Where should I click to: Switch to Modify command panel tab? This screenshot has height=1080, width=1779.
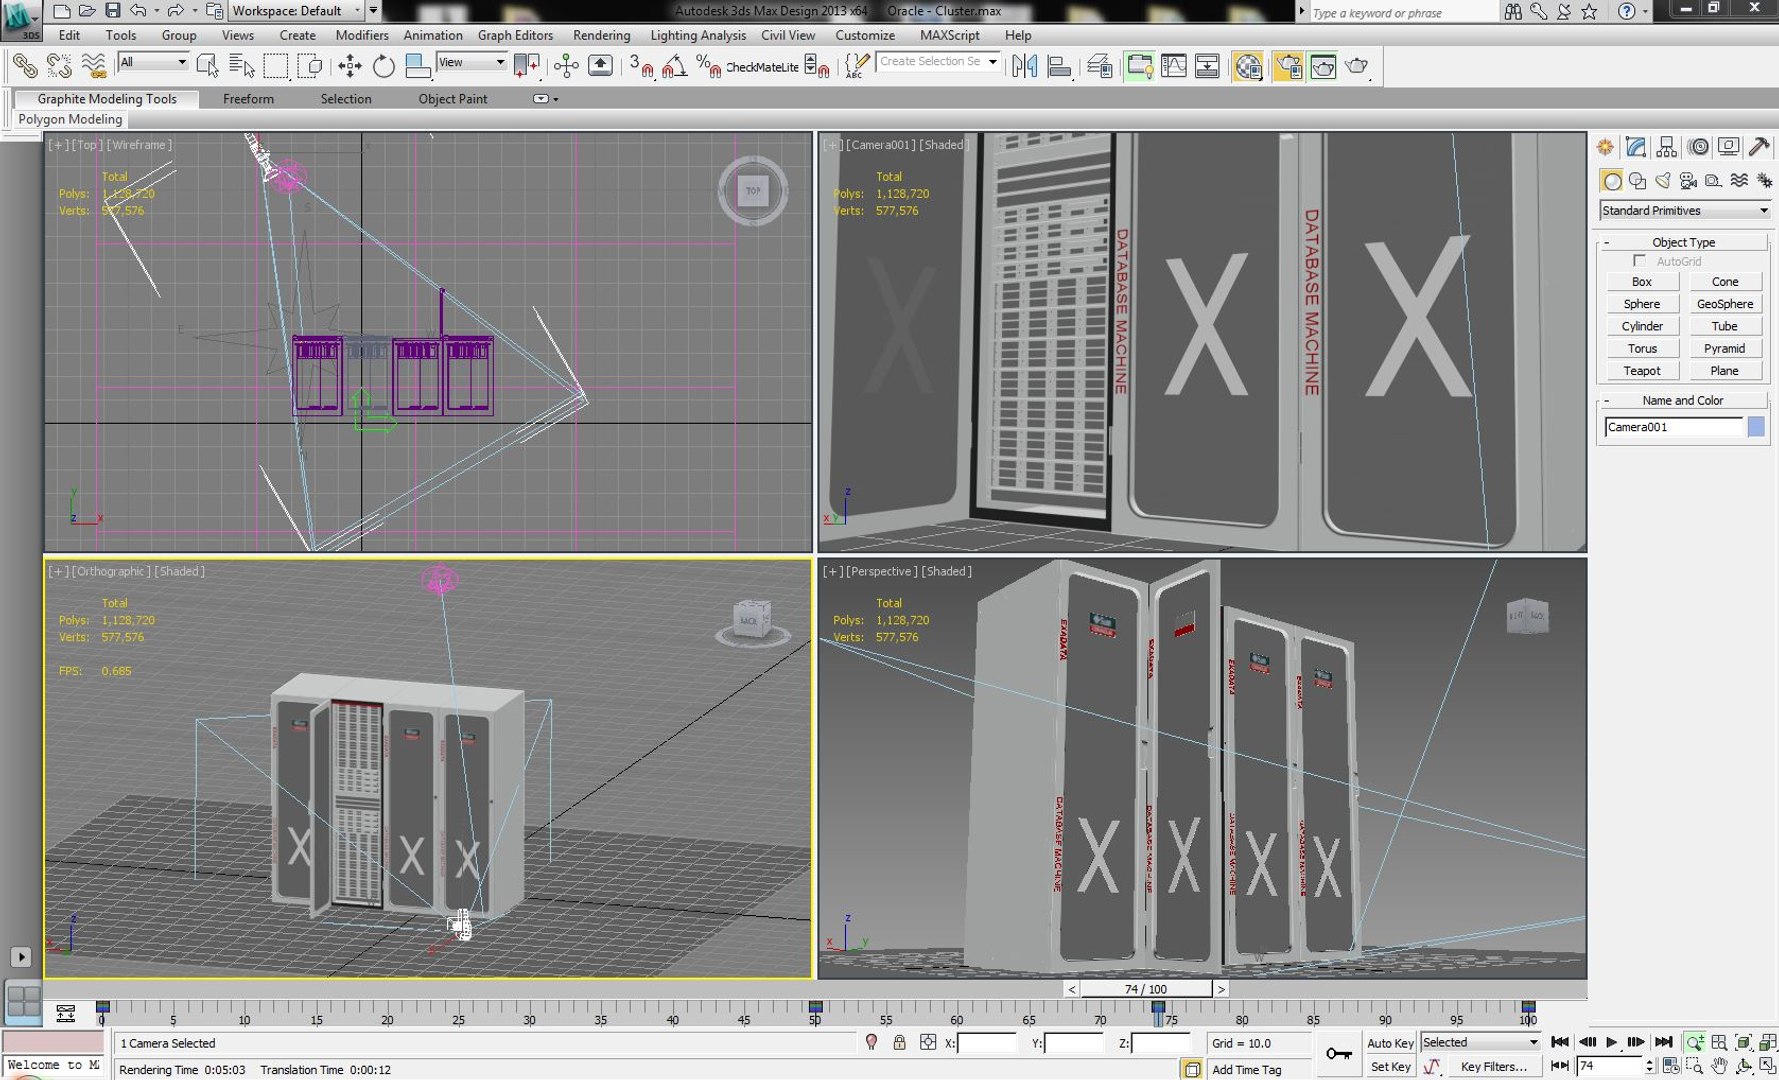(x=1636, y=147)
